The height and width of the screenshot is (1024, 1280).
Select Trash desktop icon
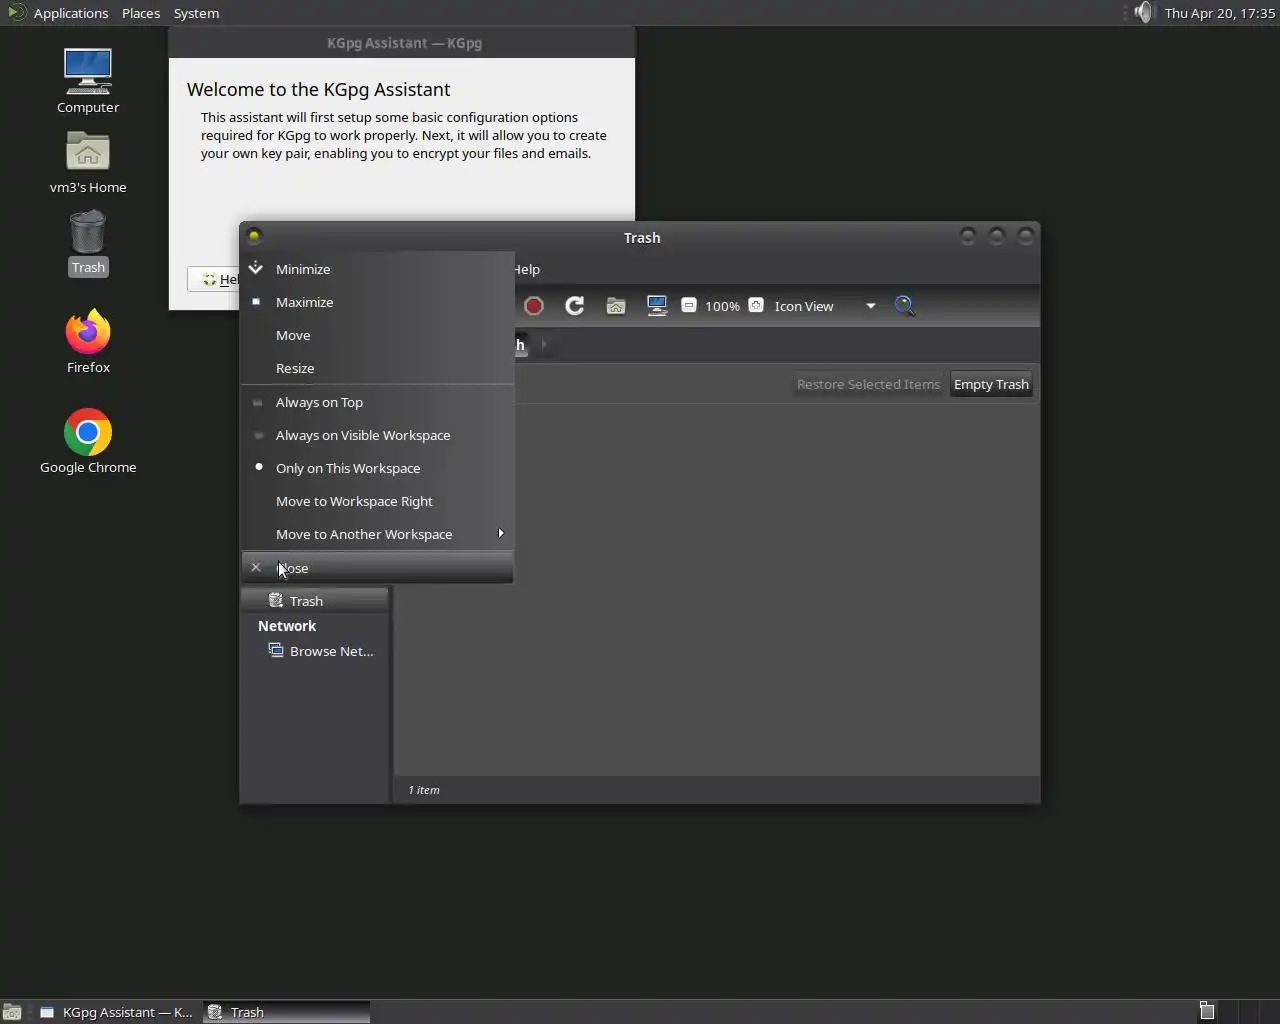(88, 242)
